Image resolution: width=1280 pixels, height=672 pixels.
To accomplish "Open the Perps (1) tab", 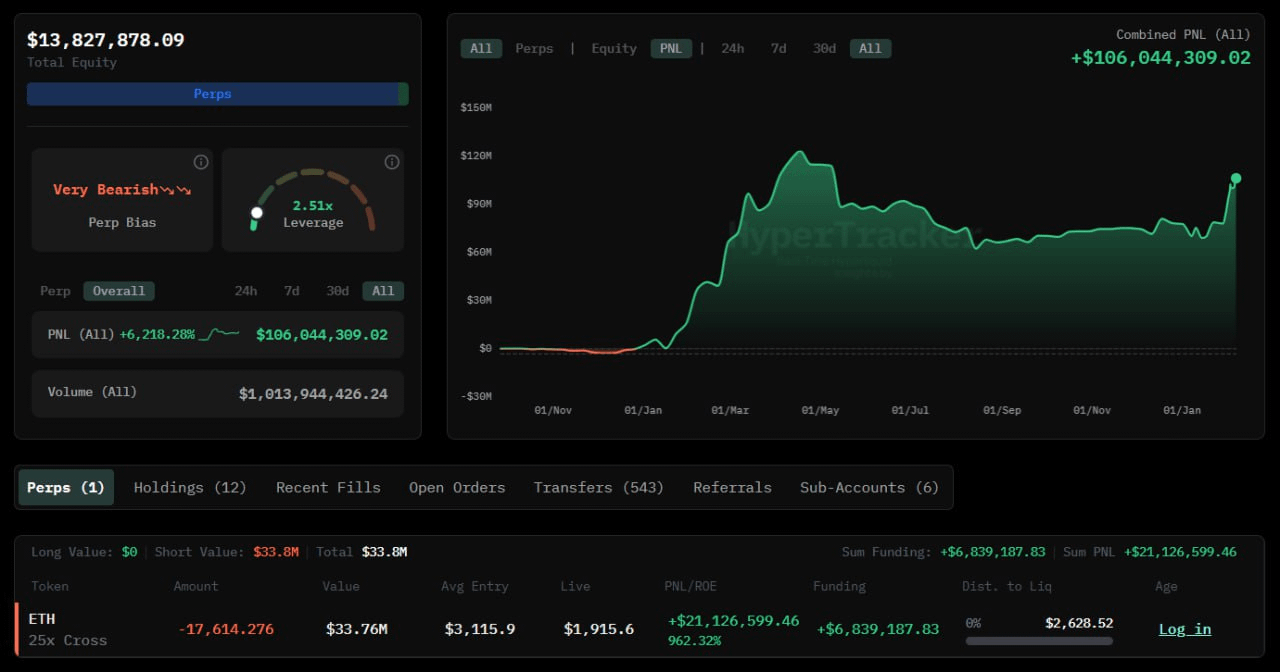I will point(66,487).
